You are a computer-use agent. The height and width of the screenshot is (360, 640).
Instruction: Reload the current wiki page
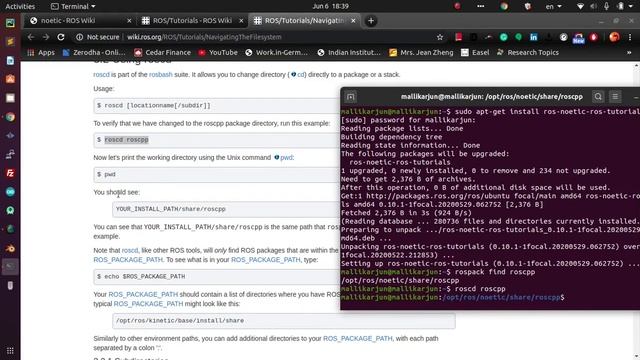click(x=61, y=37)
